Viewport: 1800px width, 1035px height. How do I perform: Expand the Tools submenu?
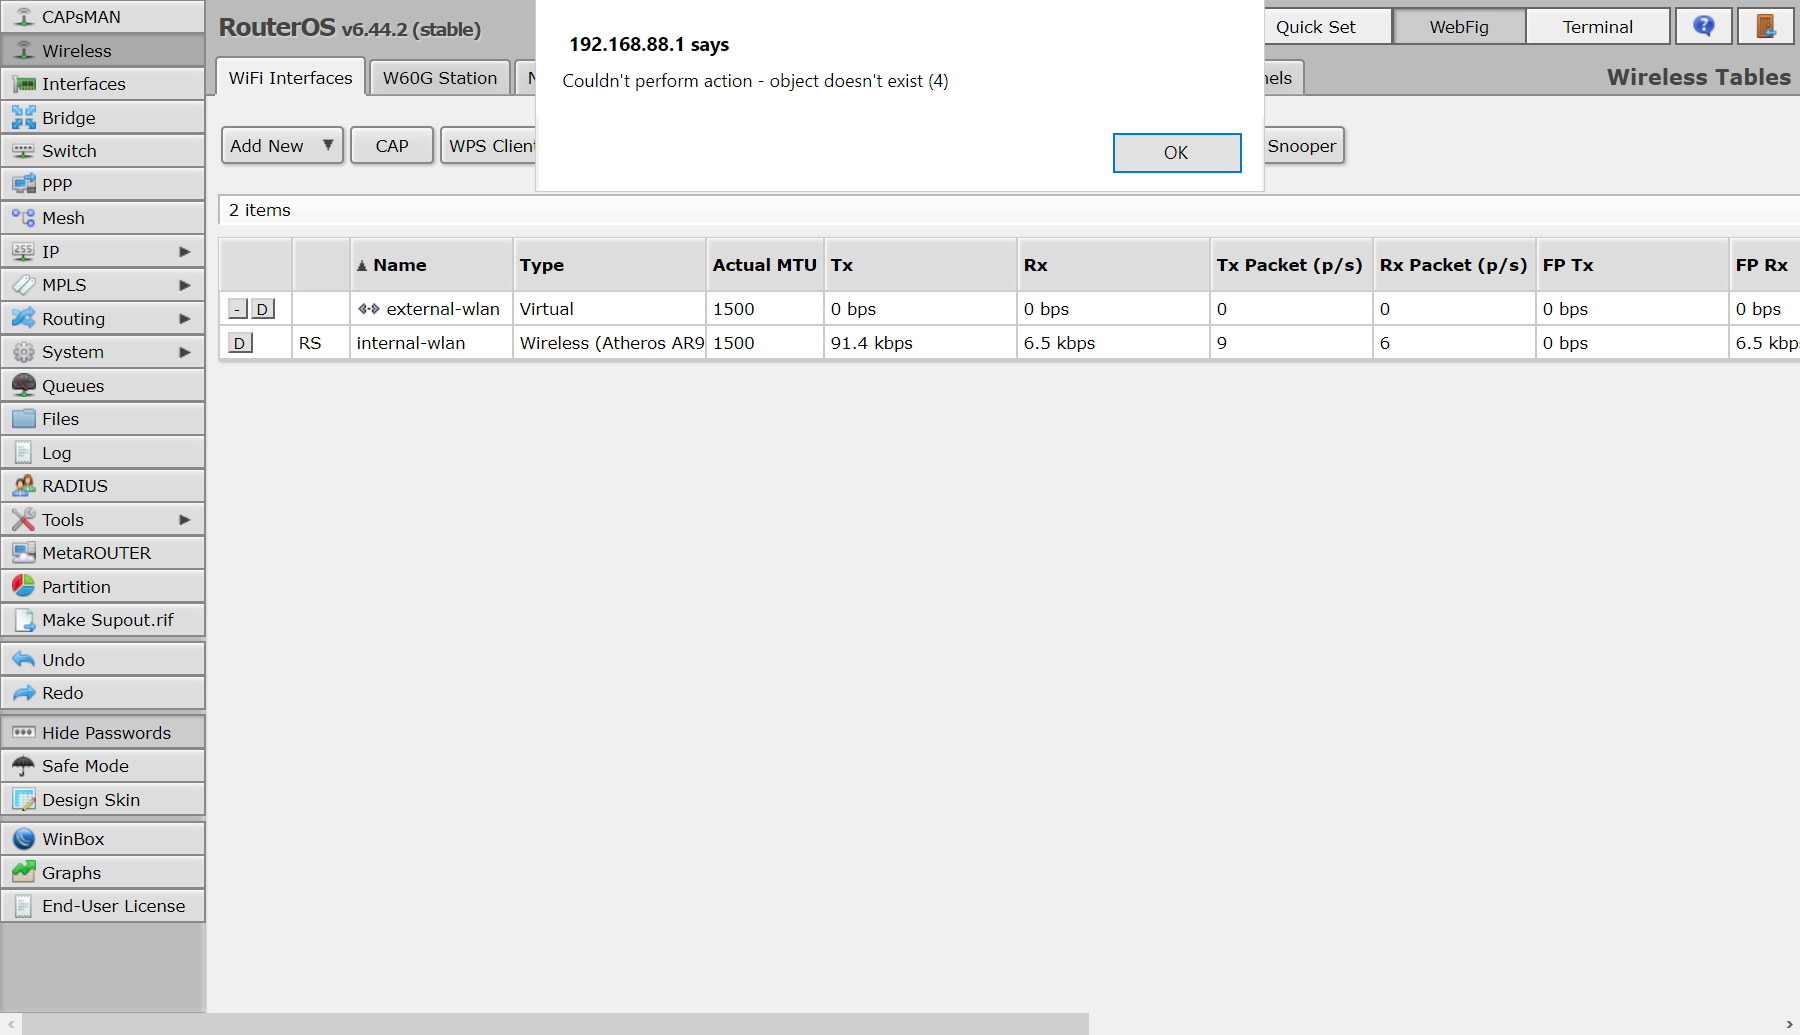185,519
